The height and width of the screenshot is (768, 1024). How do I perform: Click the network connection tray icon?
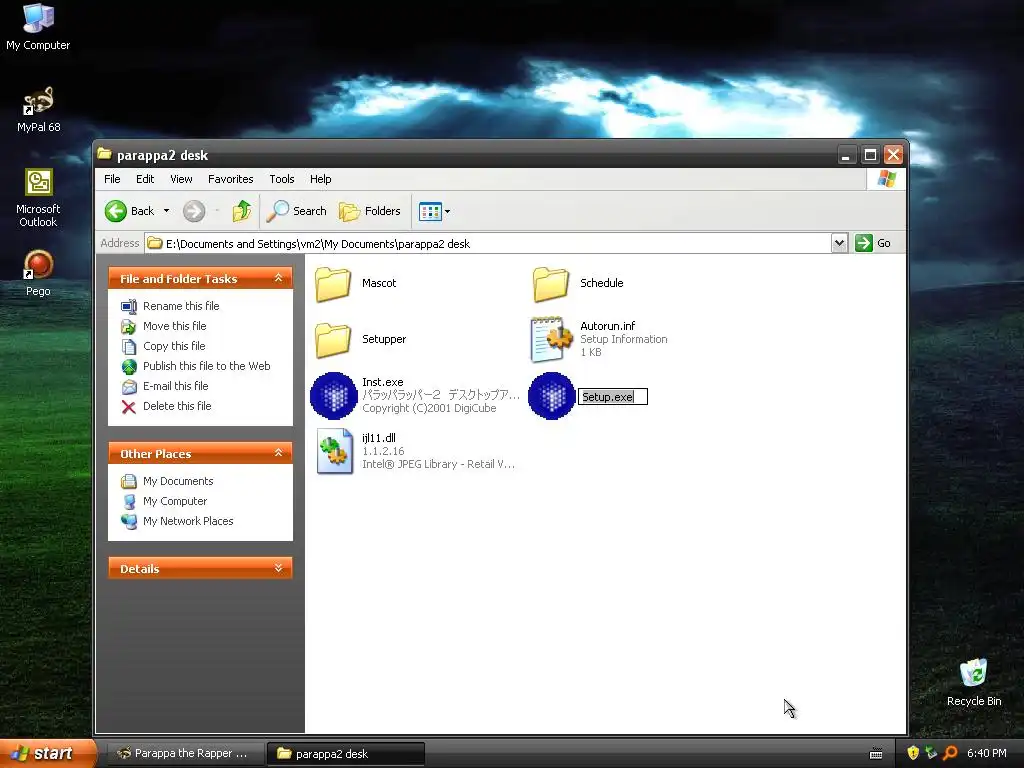pos(931,753)
